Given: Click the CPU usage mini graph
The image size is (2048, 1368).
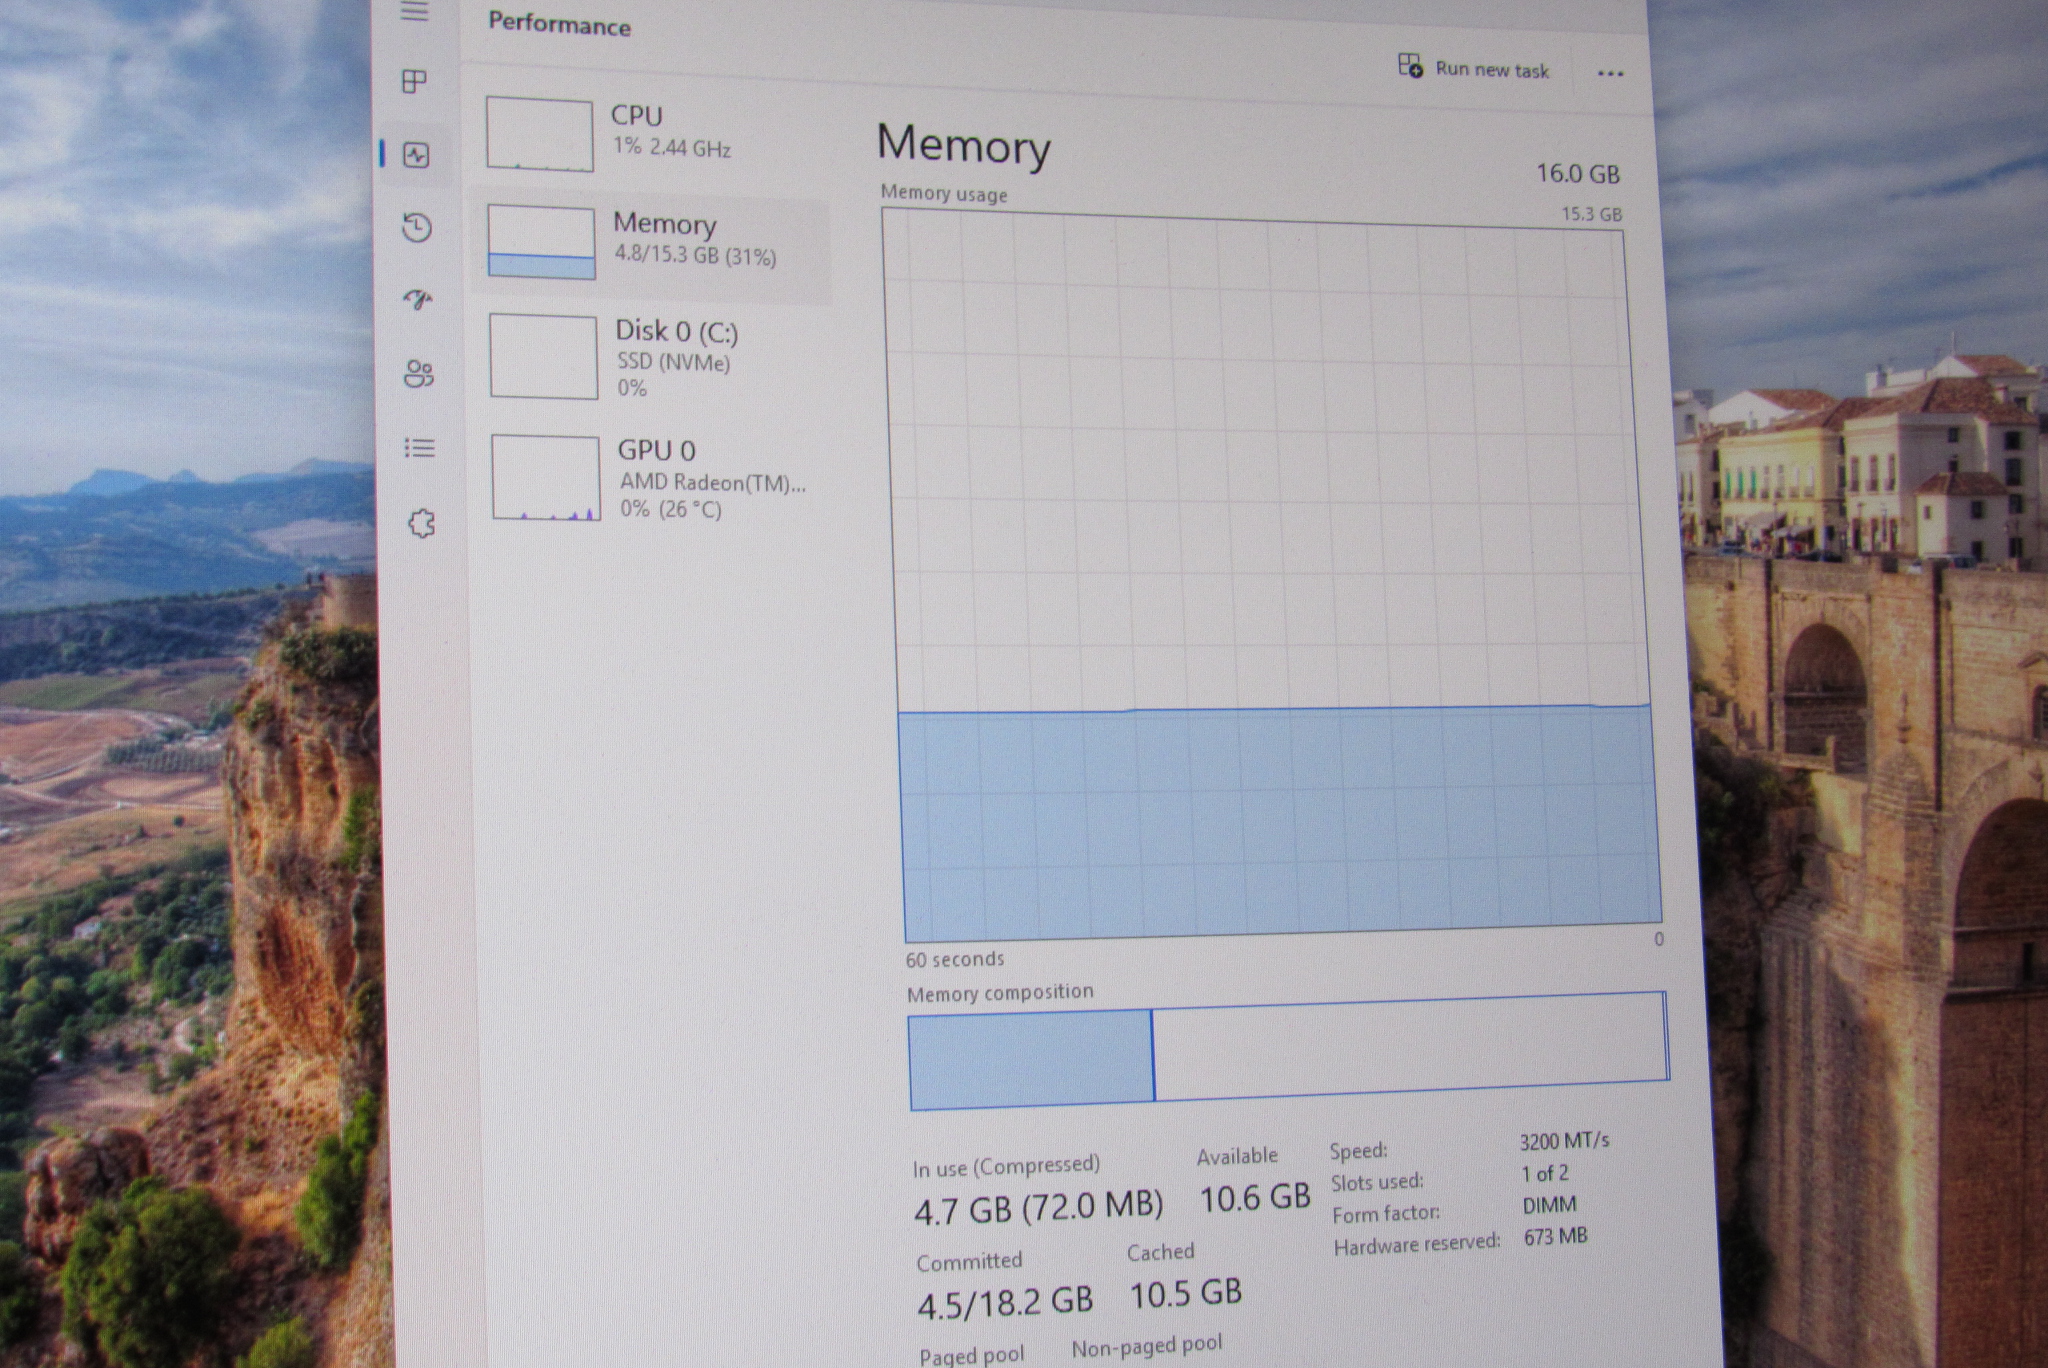Looking at the screenshot, I should 540,135.
